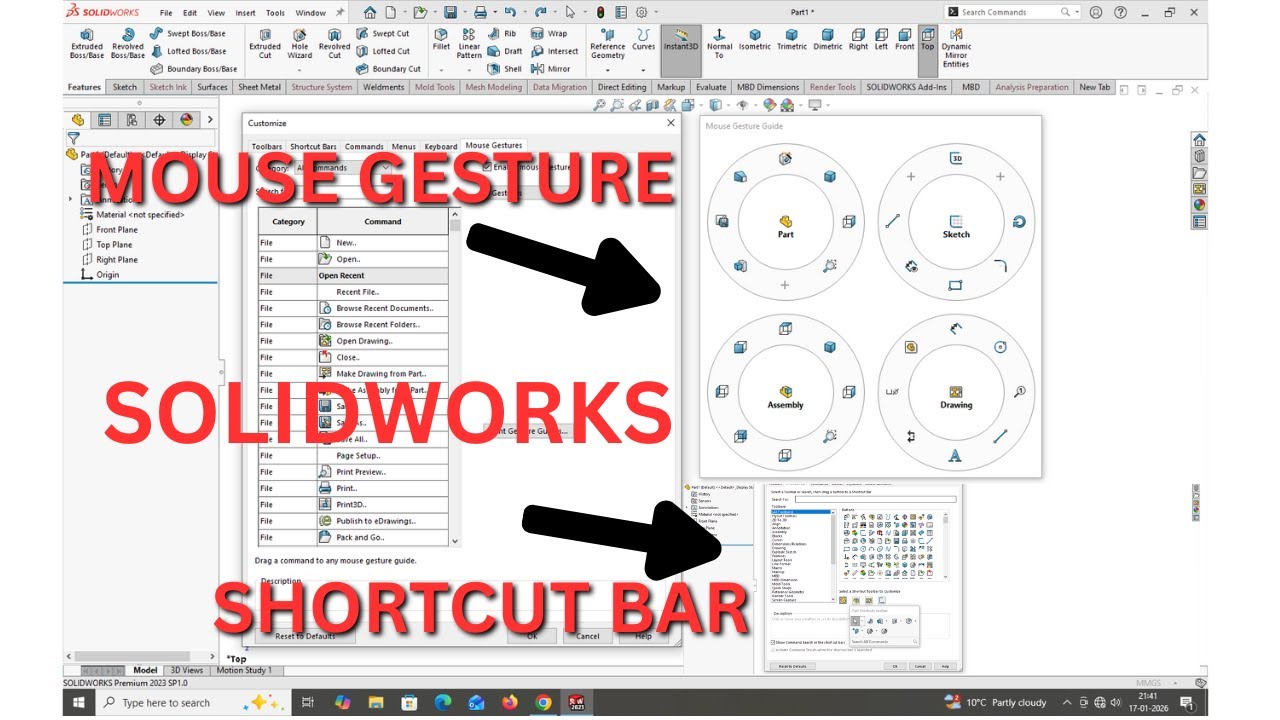This screenshot has height=720, width=1280.
Task: Select the Wrap tool
Action: pos(549,33)
